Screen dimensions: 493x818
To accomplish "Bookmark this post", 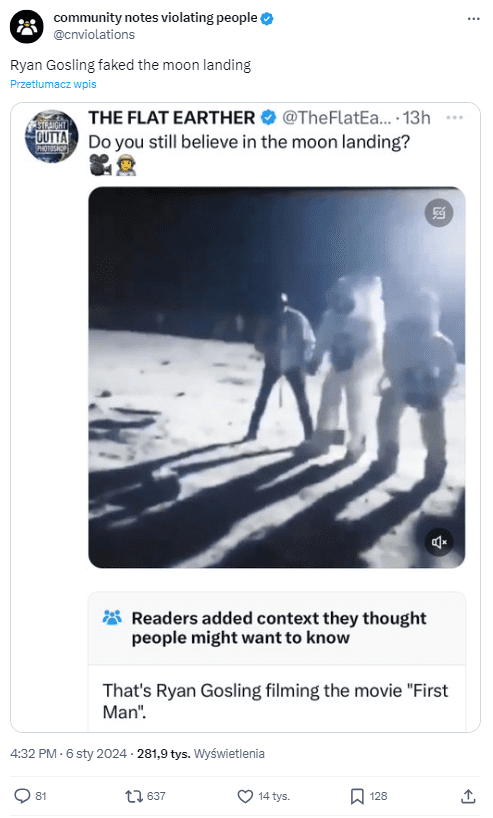I will pos(357,796).
